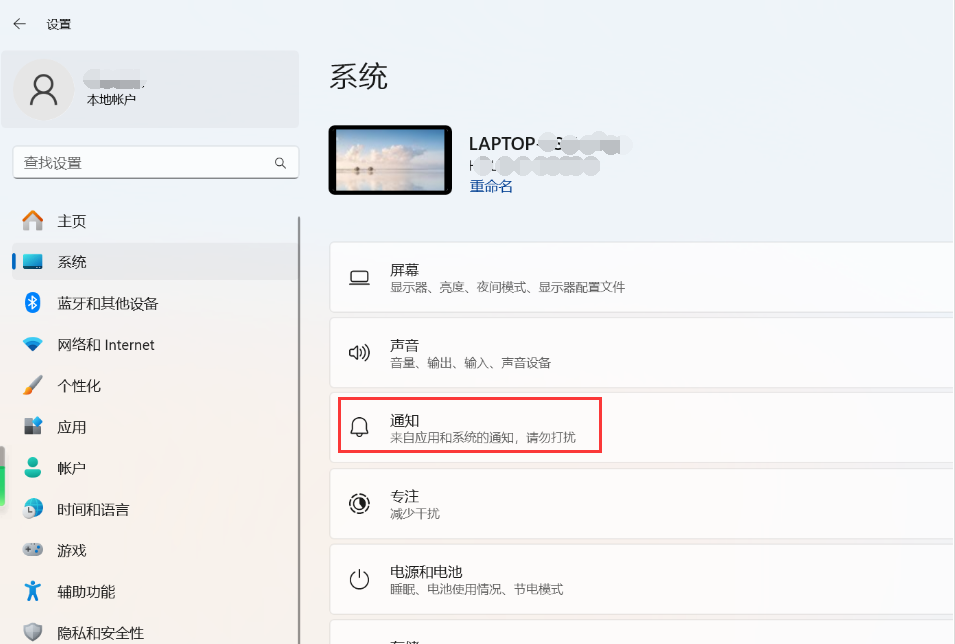Select 应用 in the sidebar
Screen dimensions: 955x644
click(x=72, y=427)
